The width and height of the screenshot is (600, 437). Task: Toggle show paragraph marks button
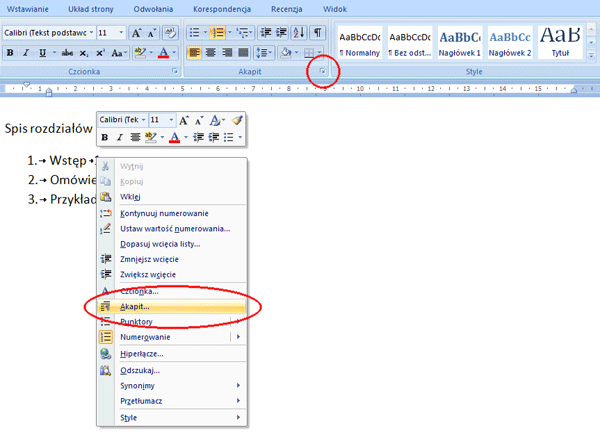pyautogui.click(x=318, y=33)
